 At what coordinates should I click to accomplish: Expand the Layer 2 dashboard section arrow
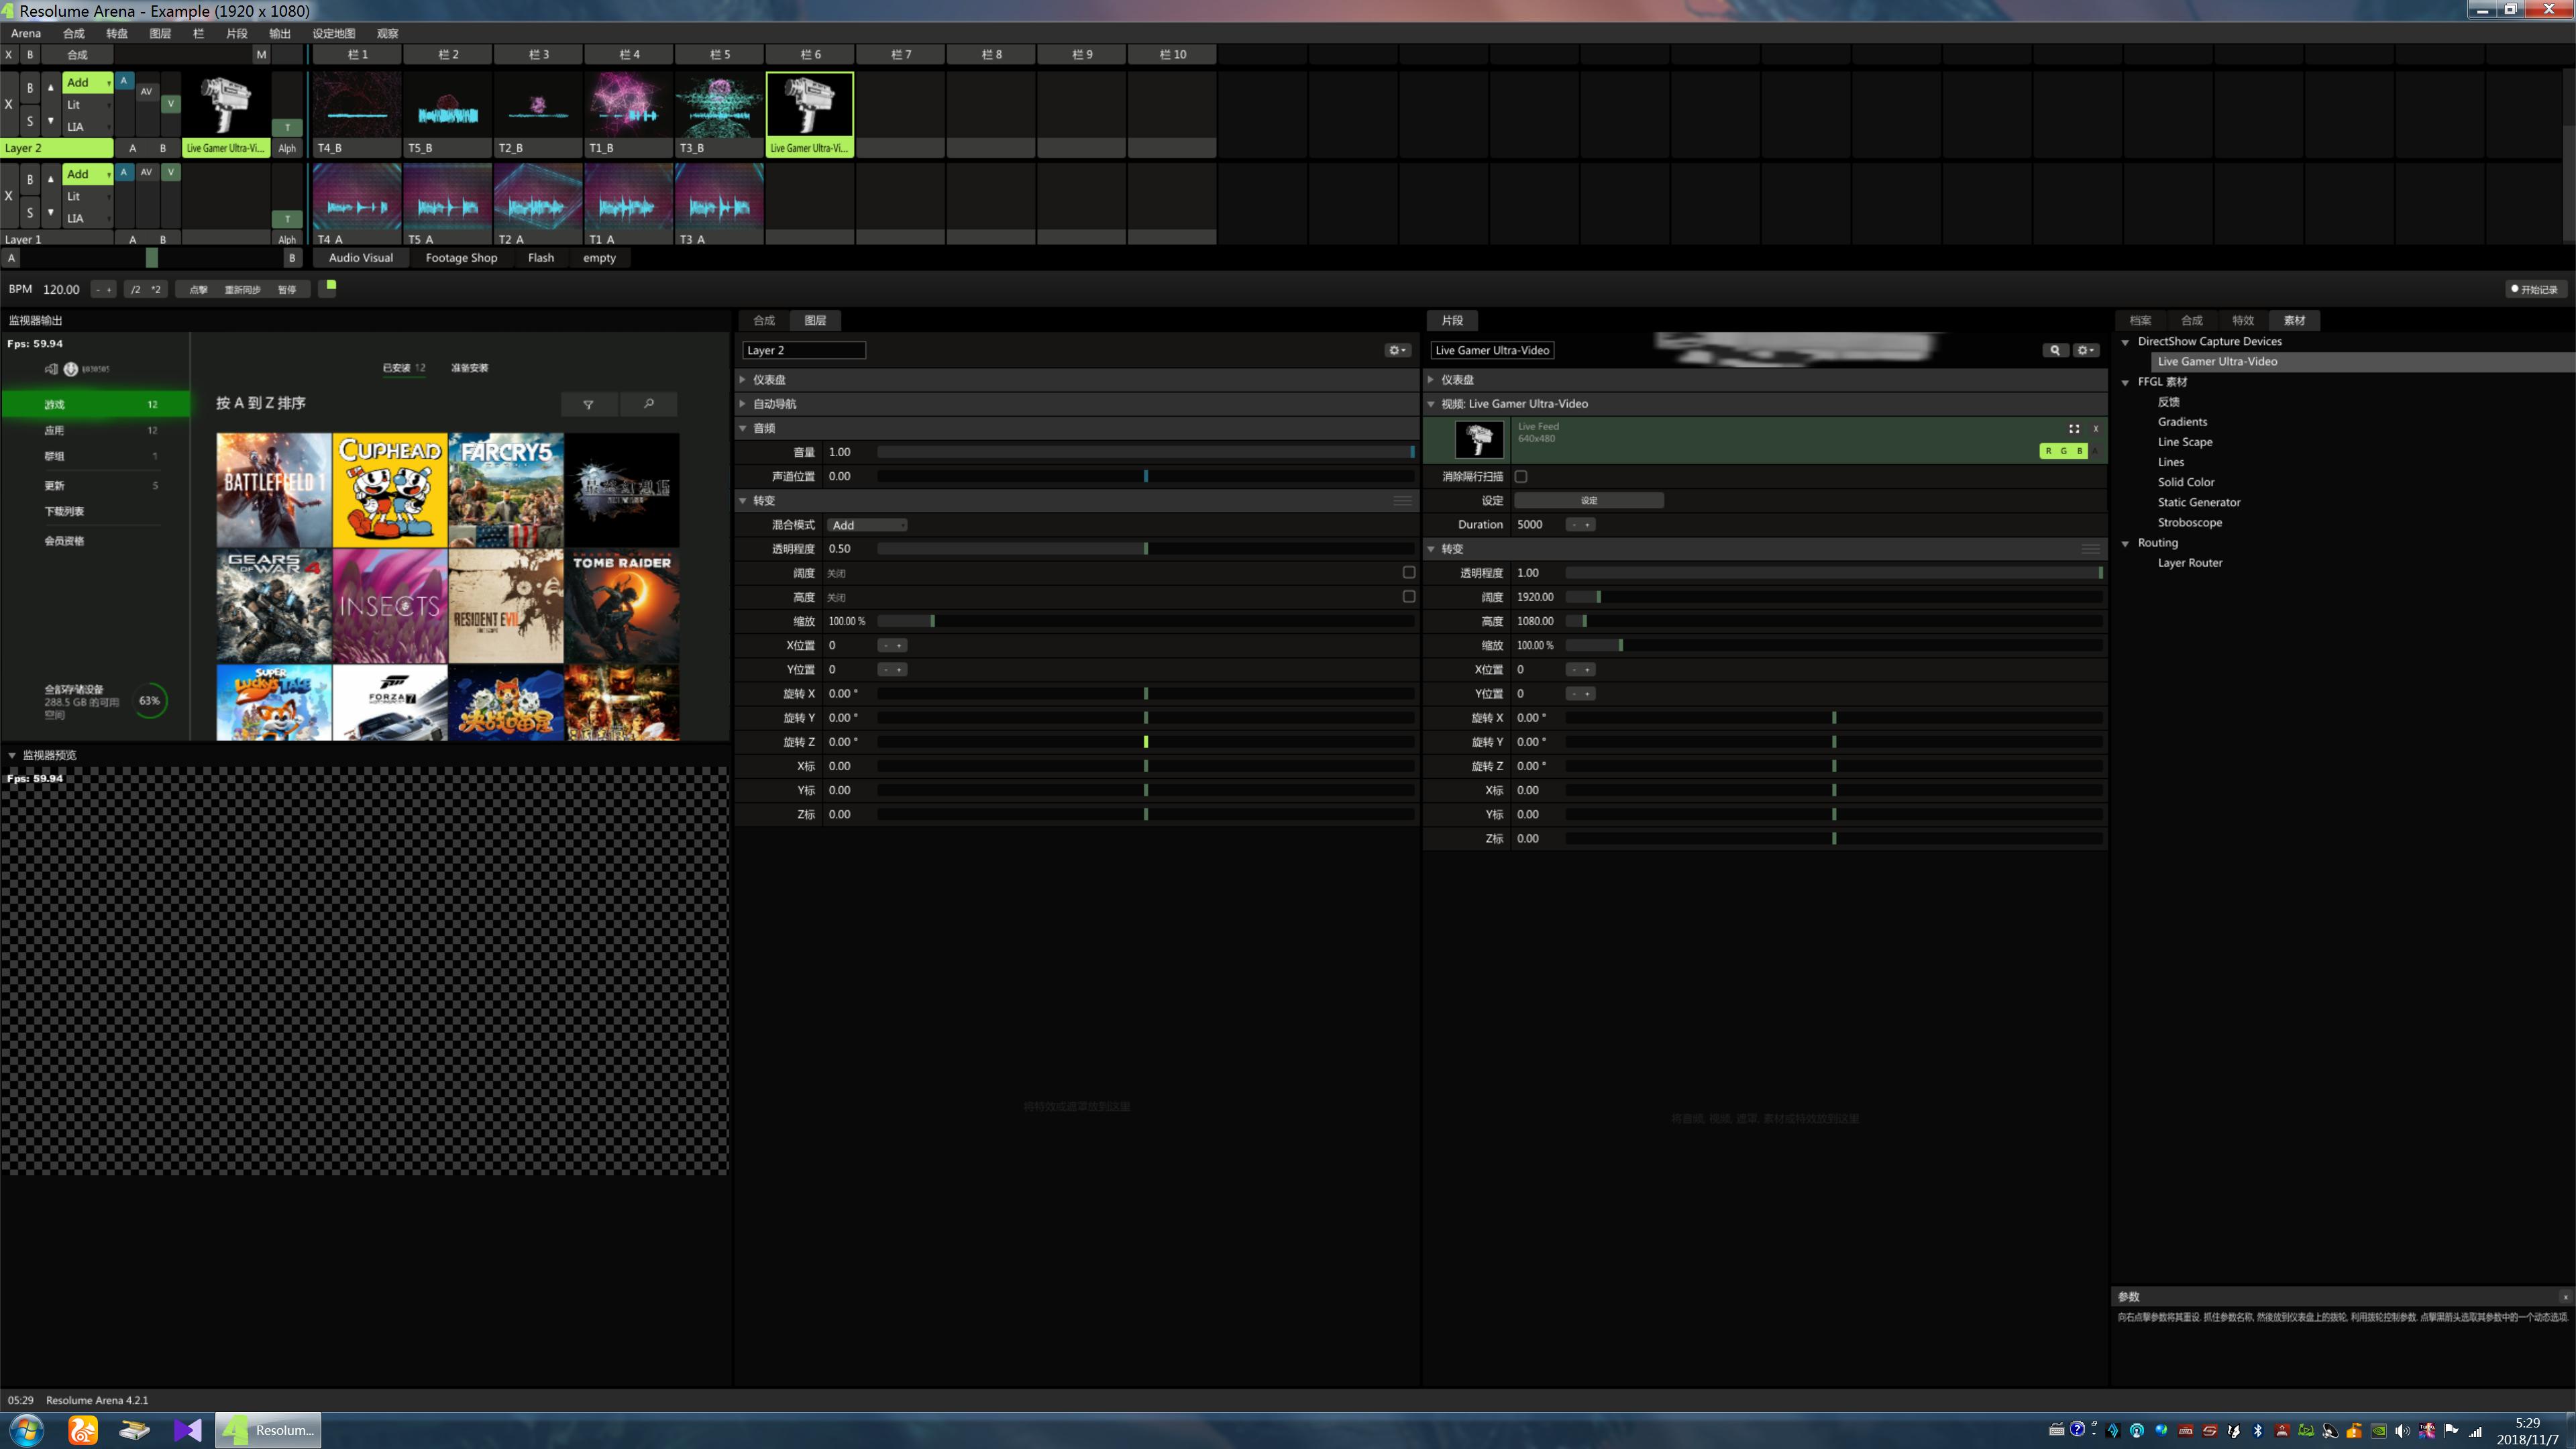click(x=743, y=380)
